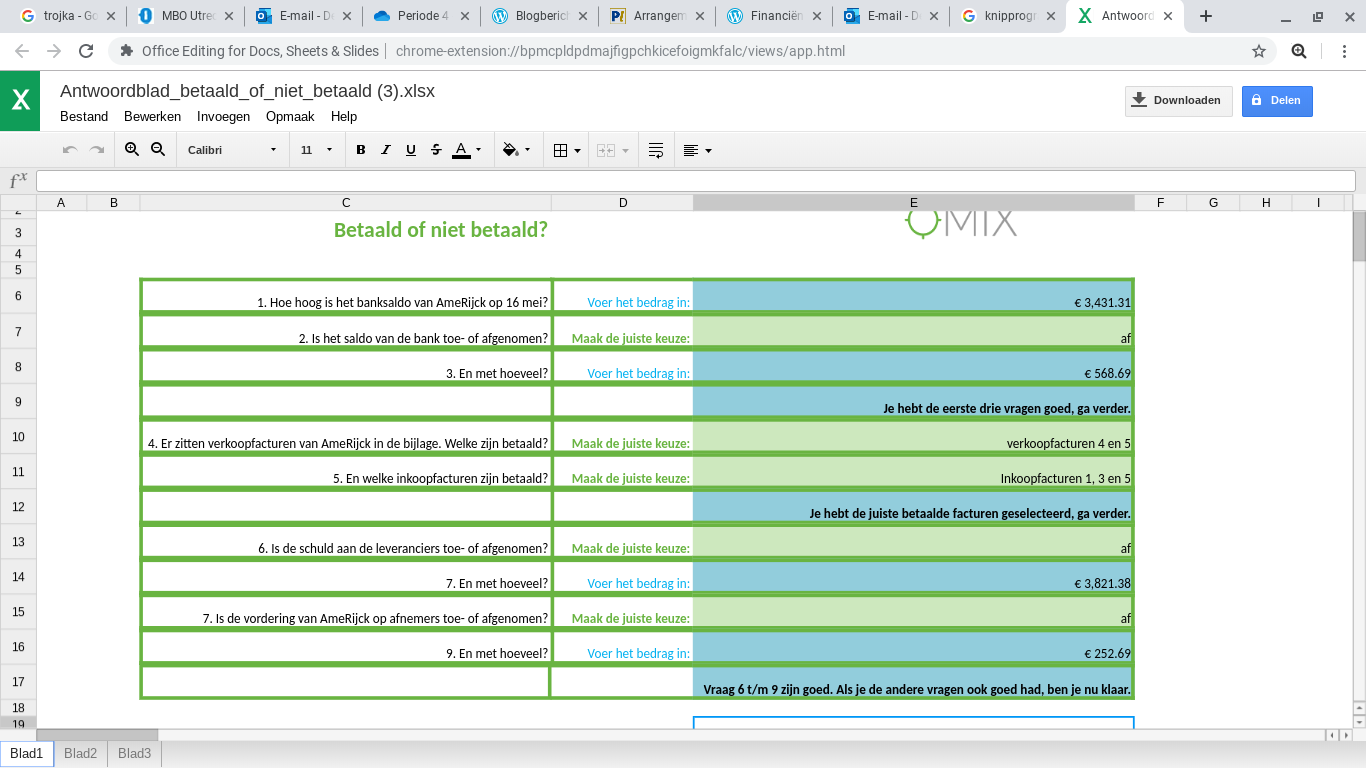
Task: Click the fill color bucket icon
Action: tap(516, 150)
